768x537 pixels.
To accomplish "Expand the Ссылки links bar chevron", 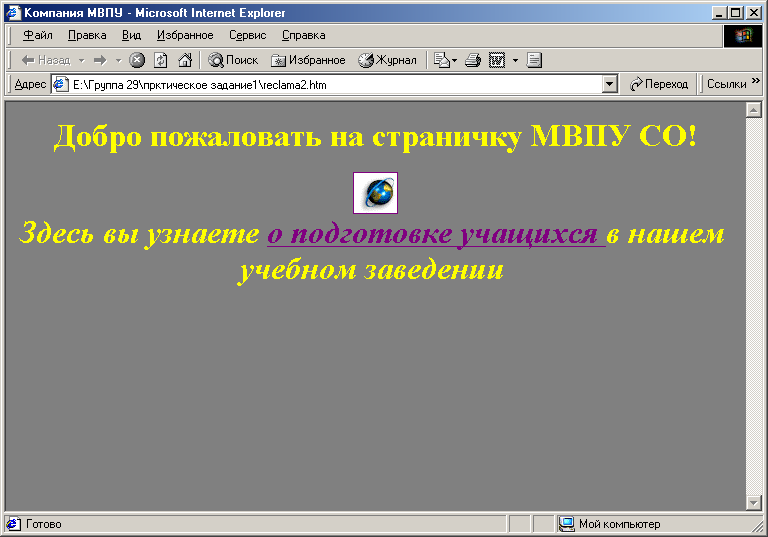I will 756,81.
